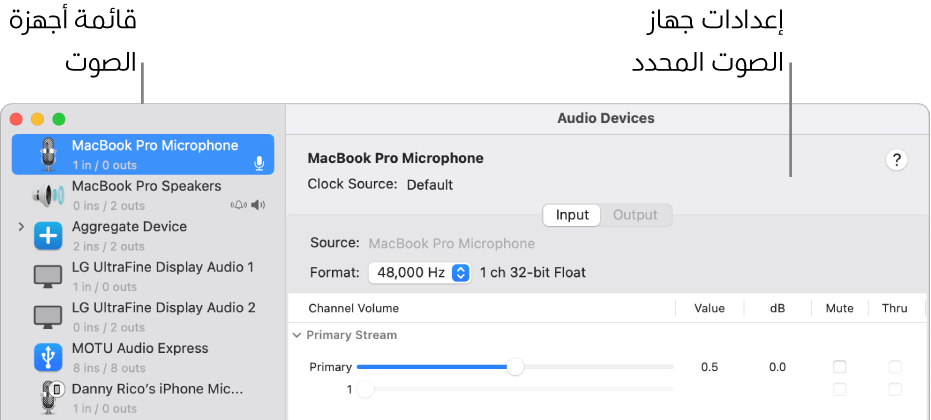
Task: Click the Aggregate Device plus icon
Action: pyautogui.click(x=48, y=236)
